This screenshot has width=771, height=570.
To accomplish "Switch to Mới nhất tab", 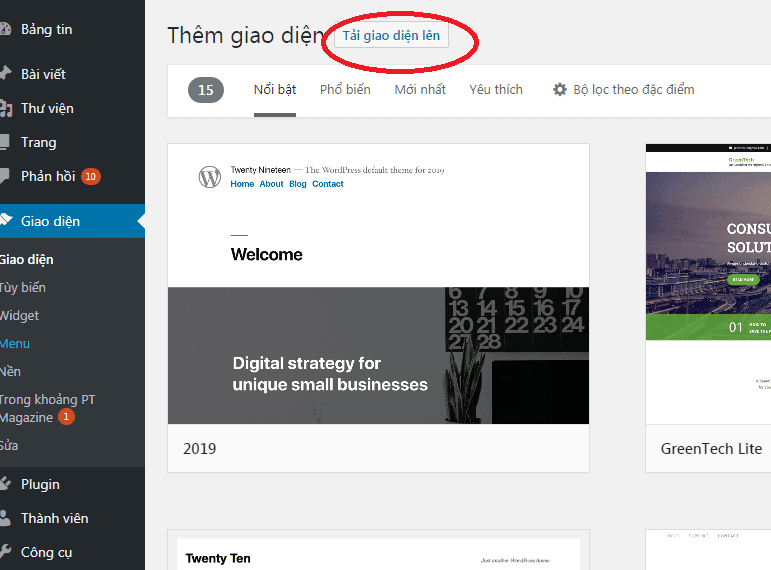I will (x=420, y=90).
